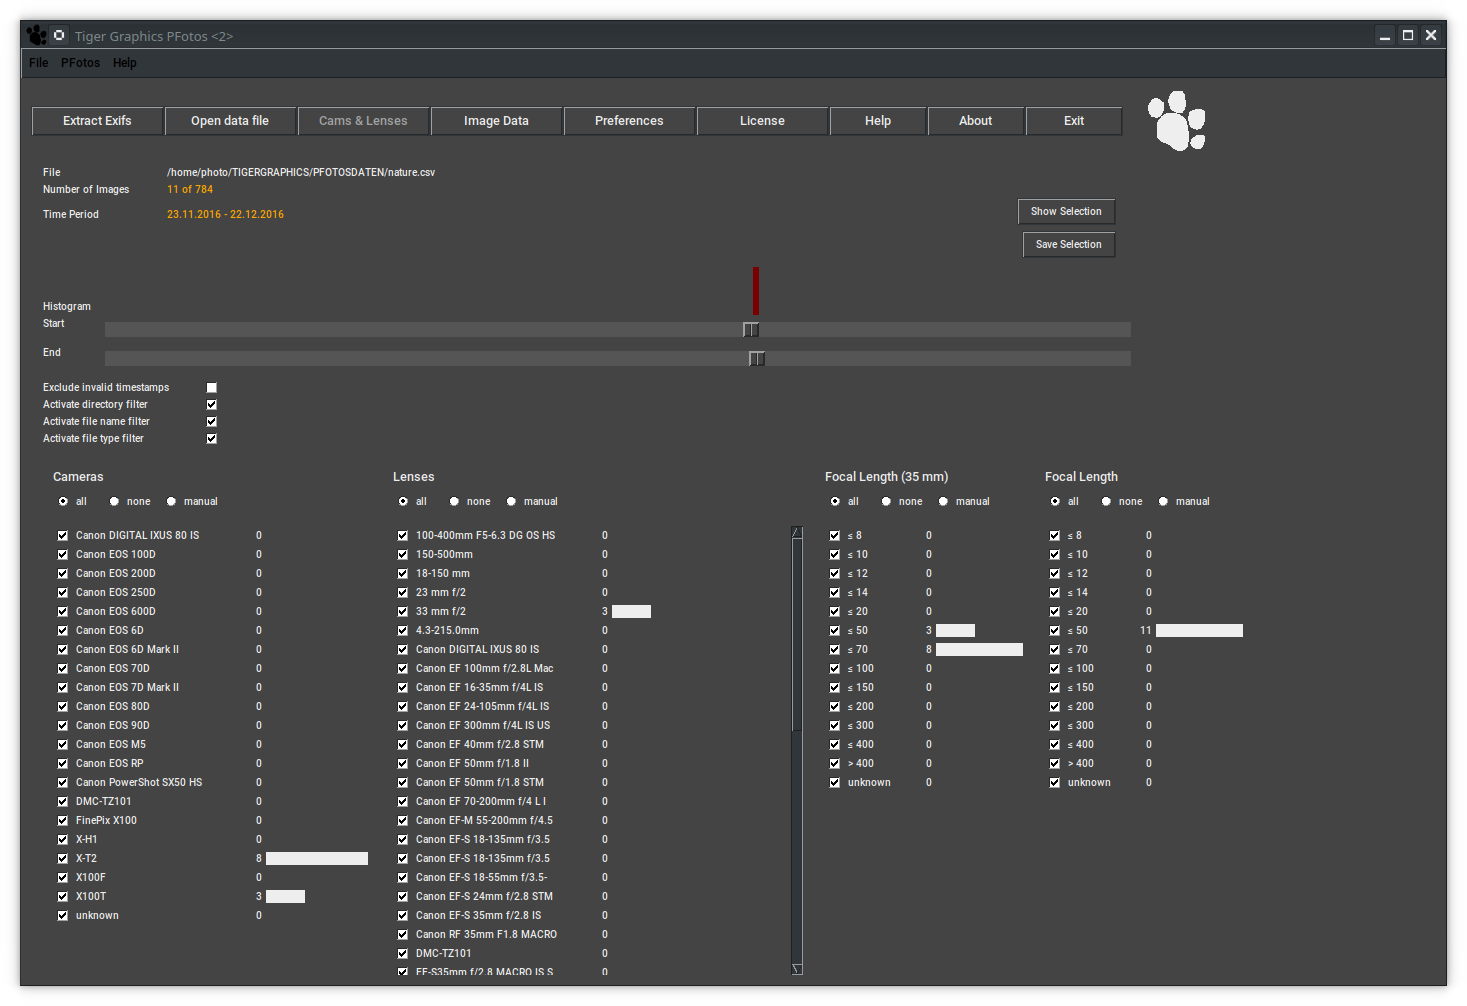Choose 'manual' radio under Cameras
This screenshot has width=1467, height=1006.
coord(172,502)
